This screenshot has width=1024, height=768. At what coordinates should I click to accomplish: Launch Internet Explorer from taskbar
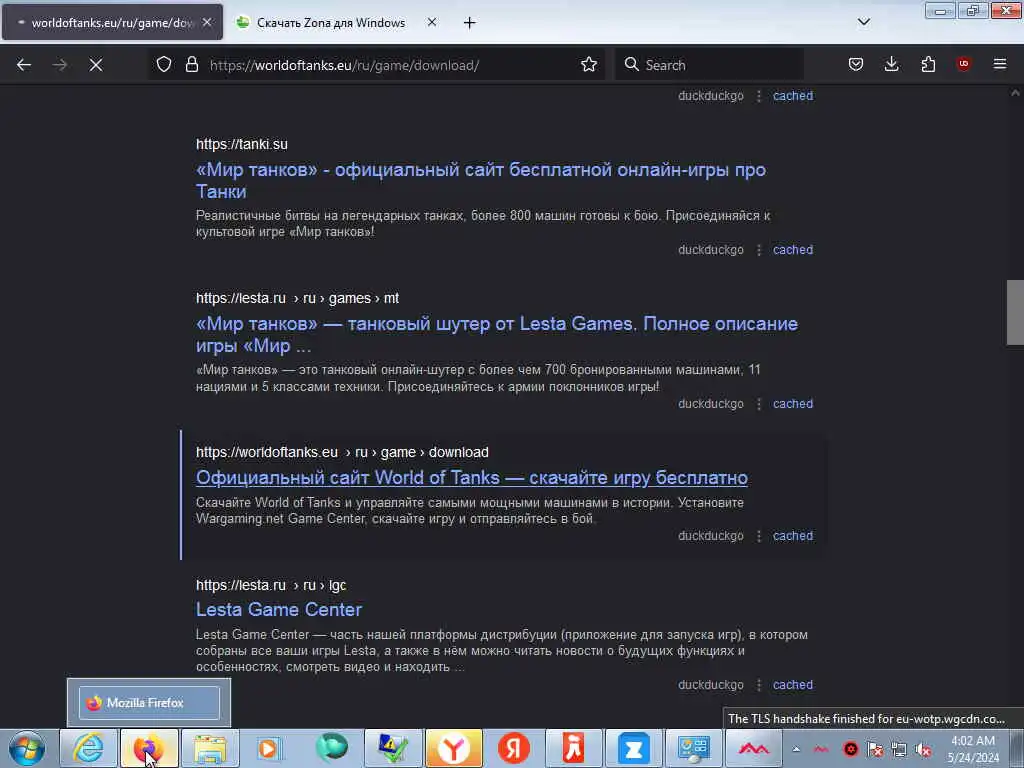coord(88,748)
